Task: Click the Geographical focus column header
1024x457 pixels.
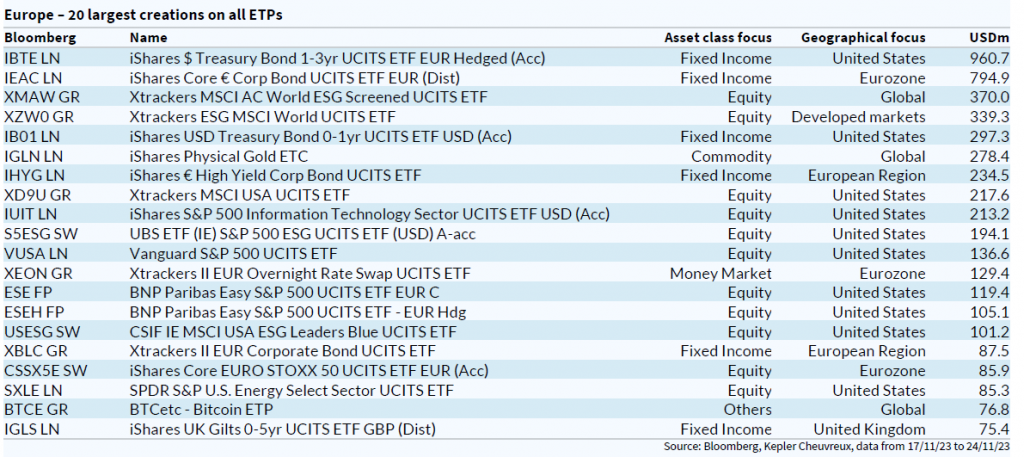Action: click(x=863, y=38)
